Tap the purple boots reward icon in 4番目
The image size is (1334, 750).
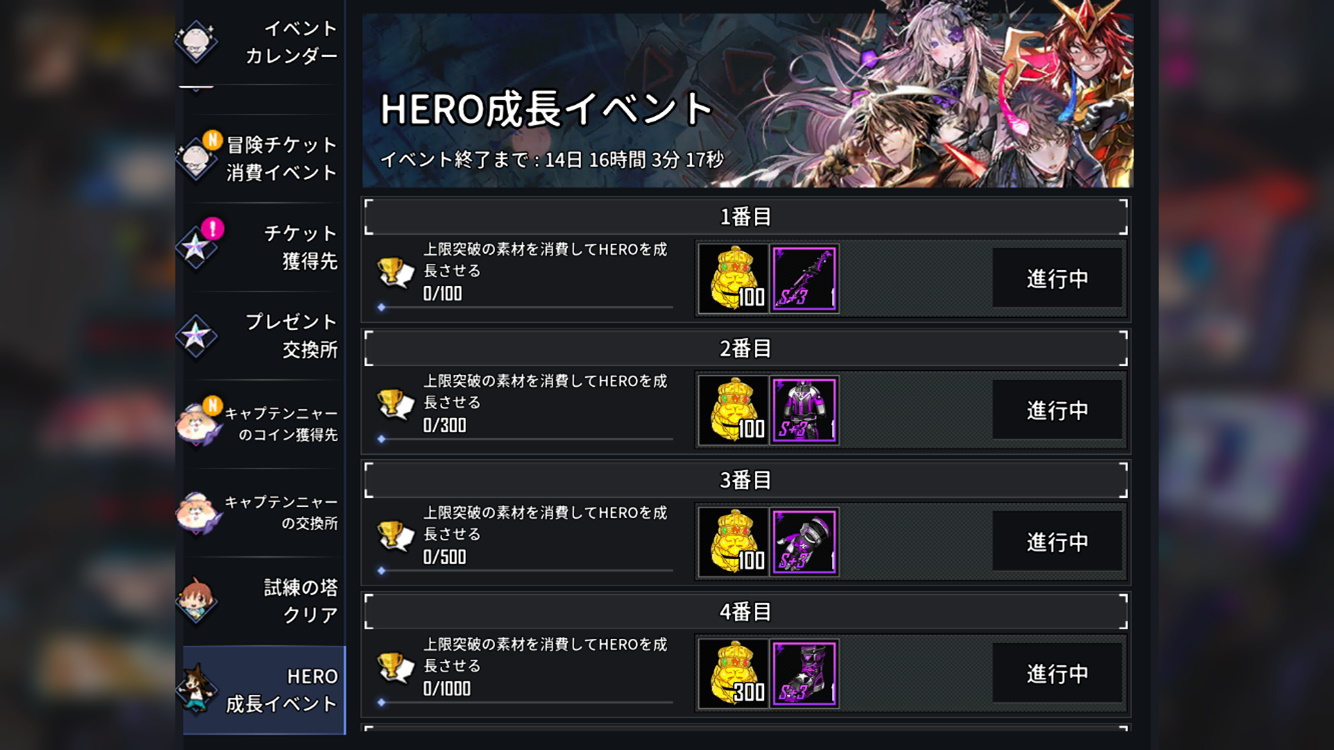click(x=804, y=674)
